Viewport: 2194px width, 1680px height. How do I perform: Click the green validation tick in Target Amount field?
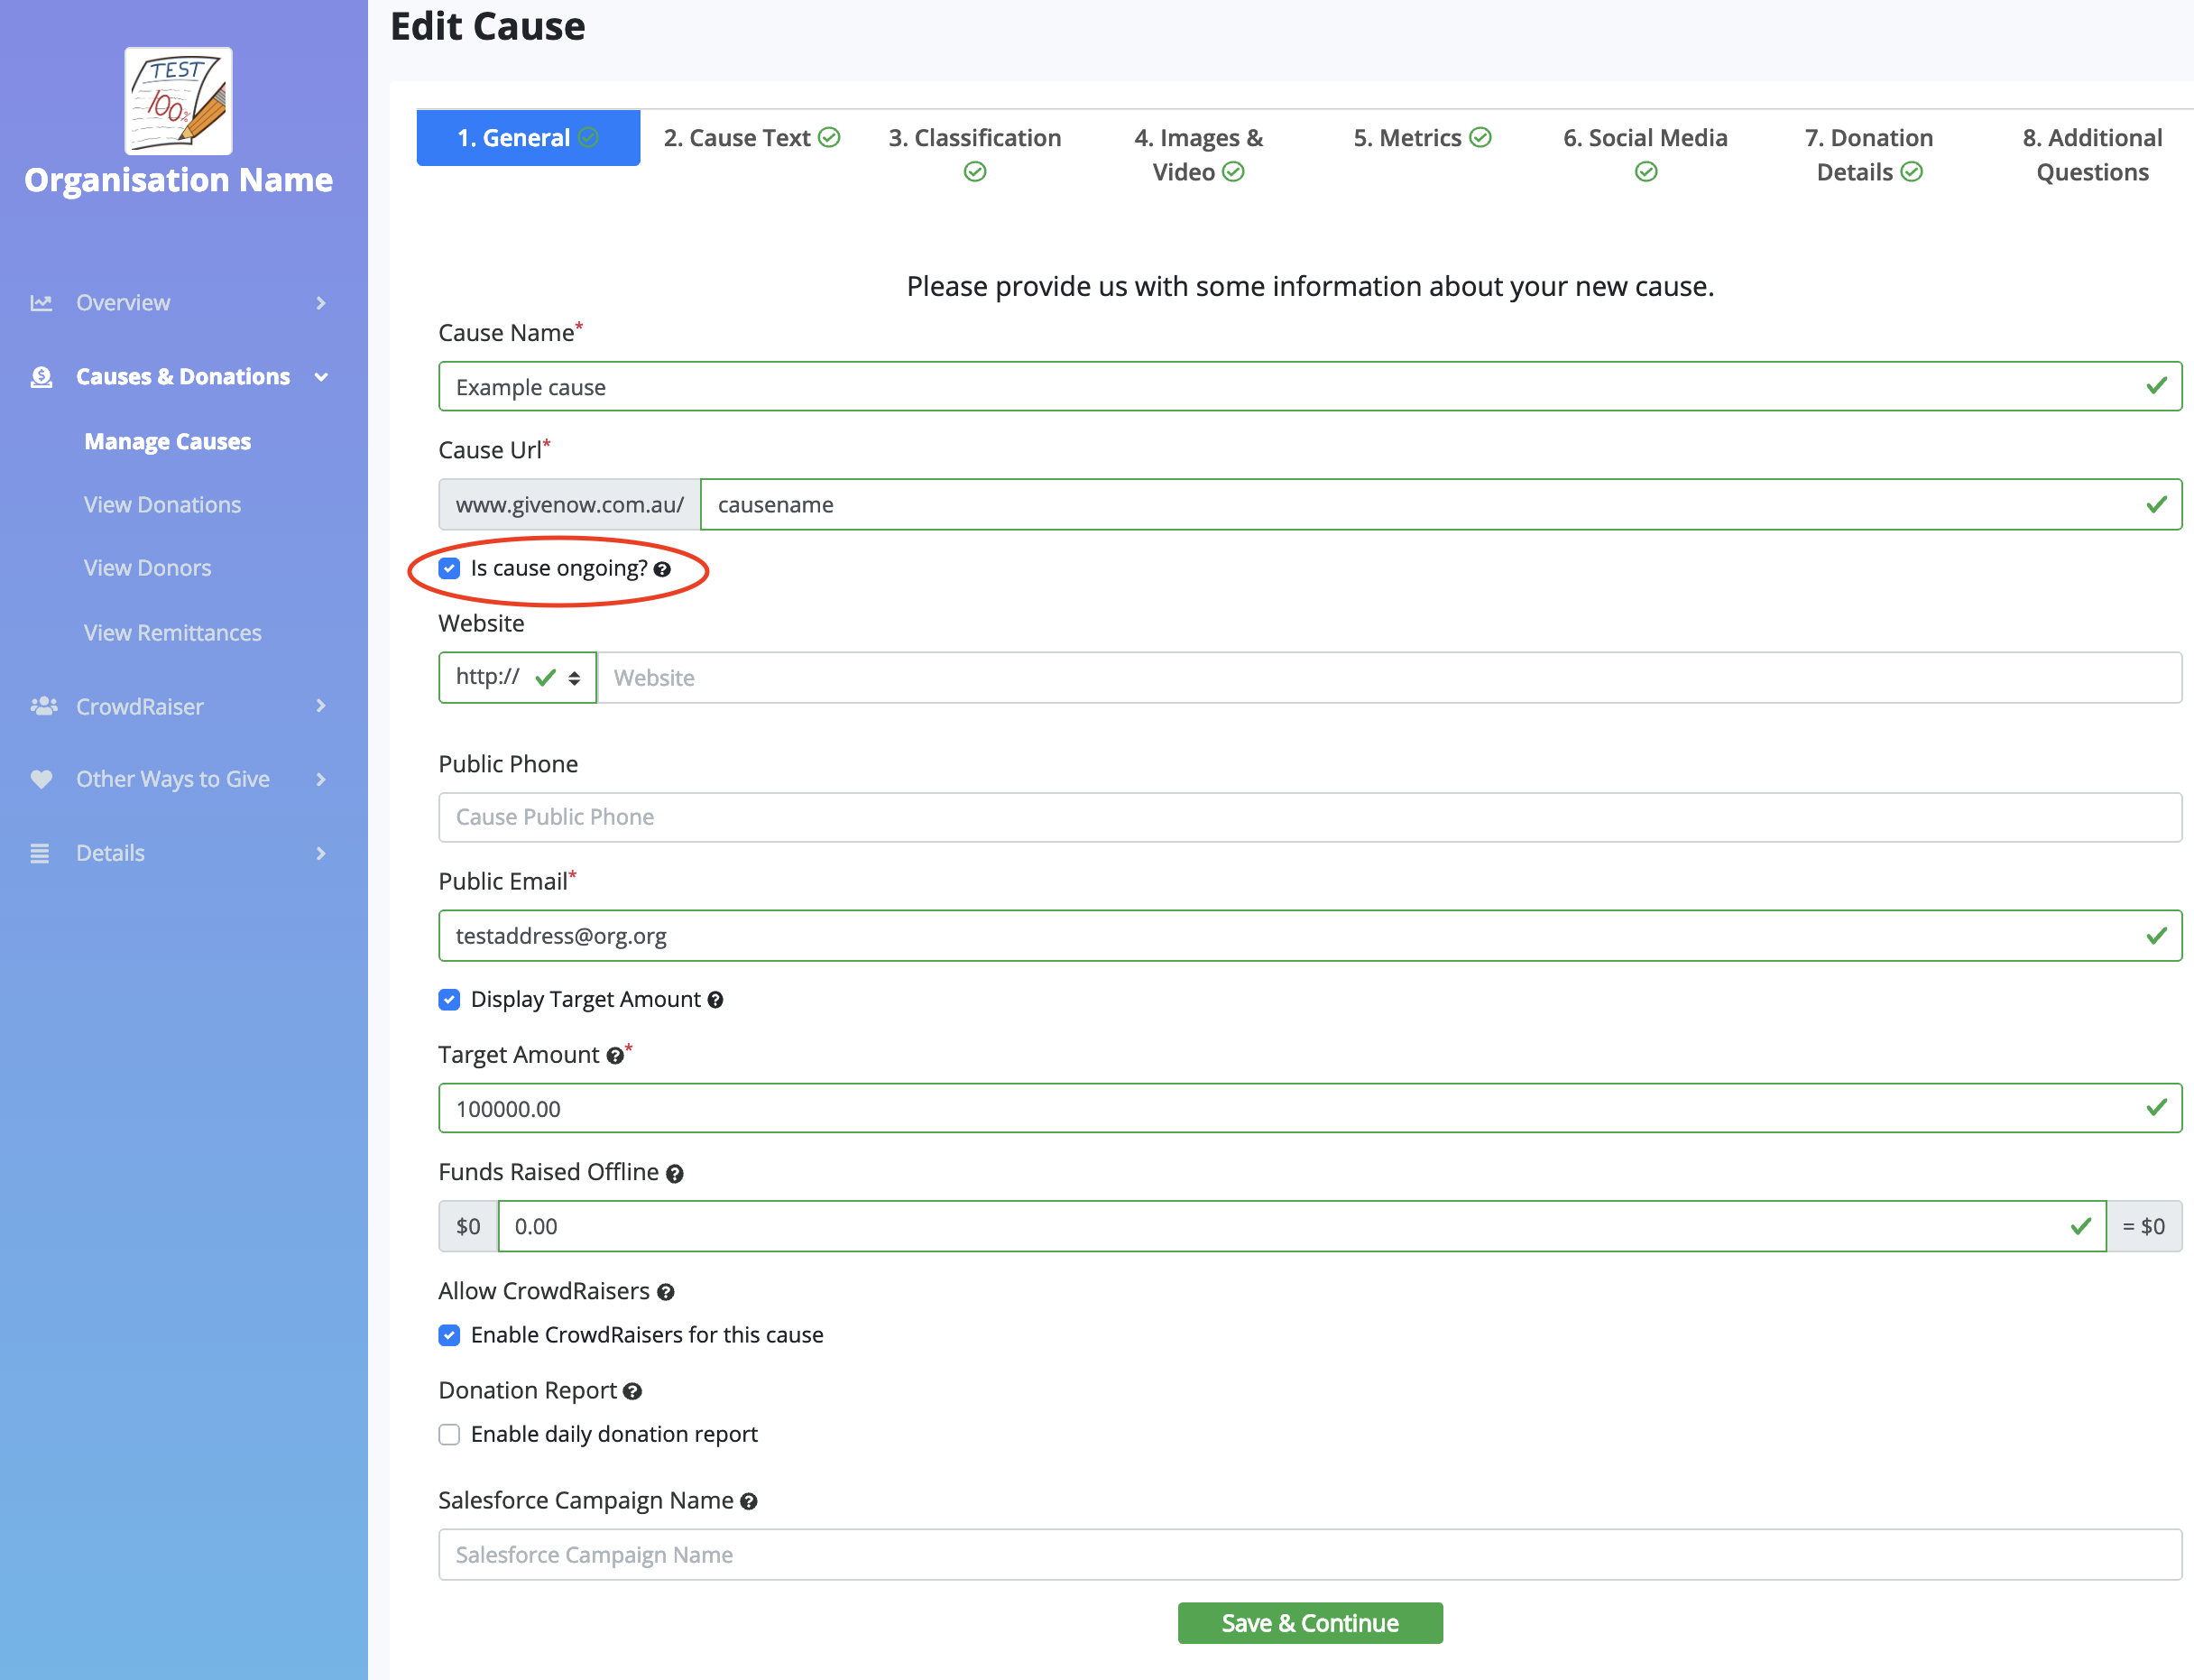pos(2156,1107)
